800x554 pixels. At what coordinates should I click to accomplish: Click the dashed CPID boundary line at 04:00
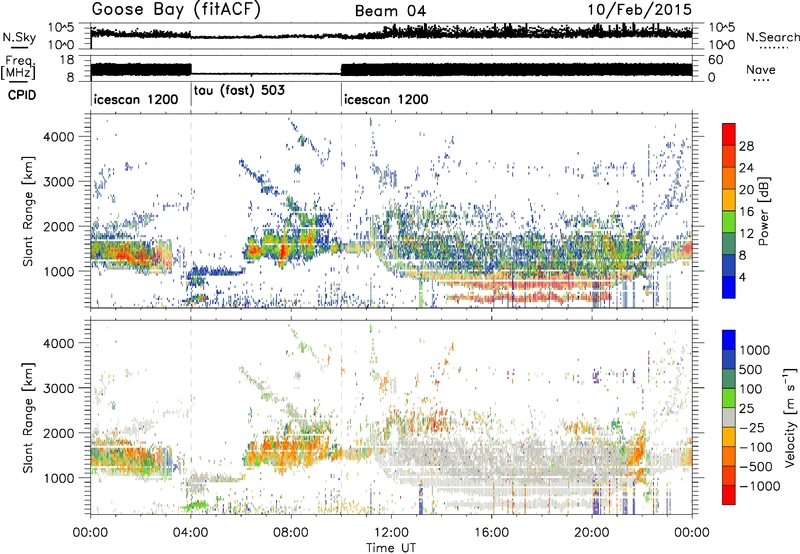click(x=191, y=211)
